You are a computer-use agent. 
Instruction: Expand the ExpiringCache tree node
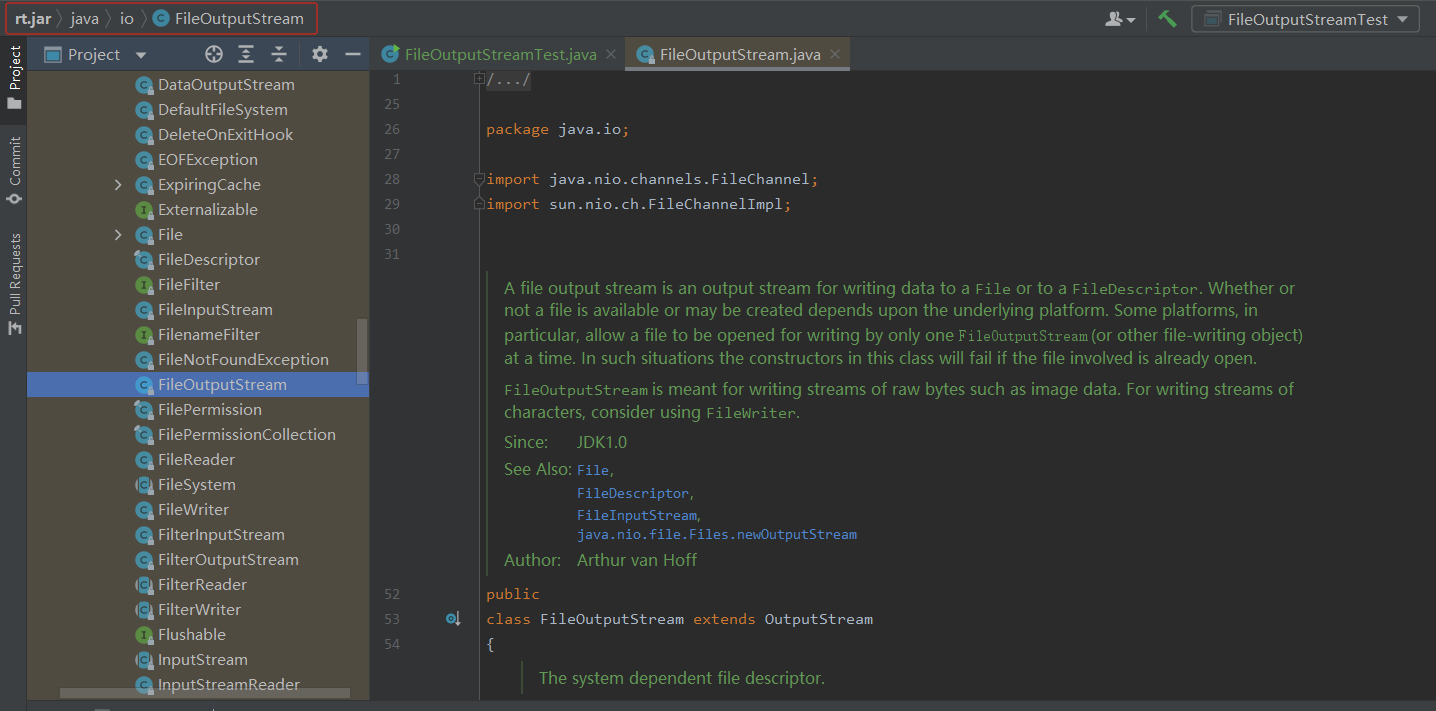pyautogui.click(x=118, y=185)
